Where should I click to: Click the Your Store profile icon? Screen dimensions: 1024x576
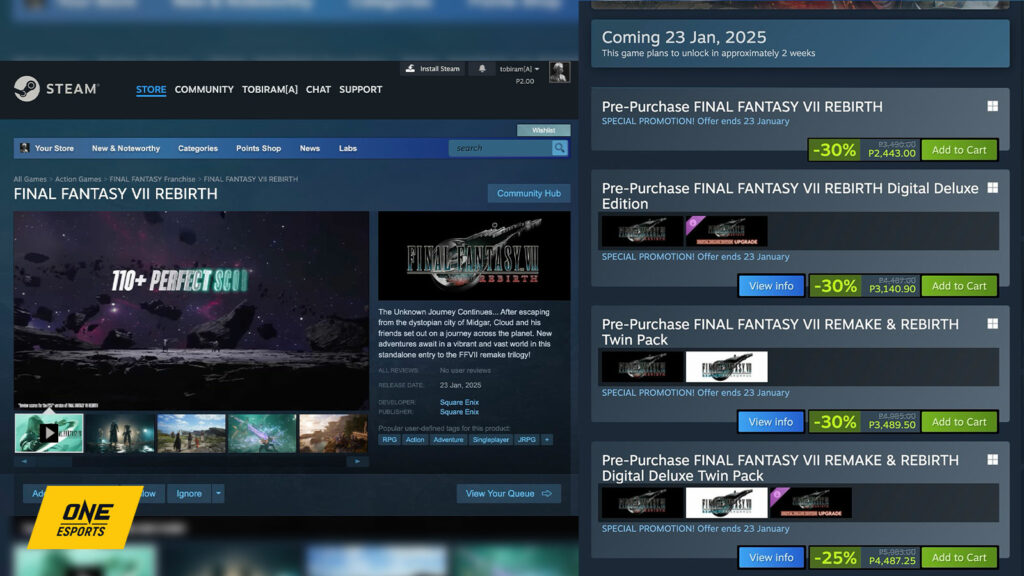(x=24, y=148)
